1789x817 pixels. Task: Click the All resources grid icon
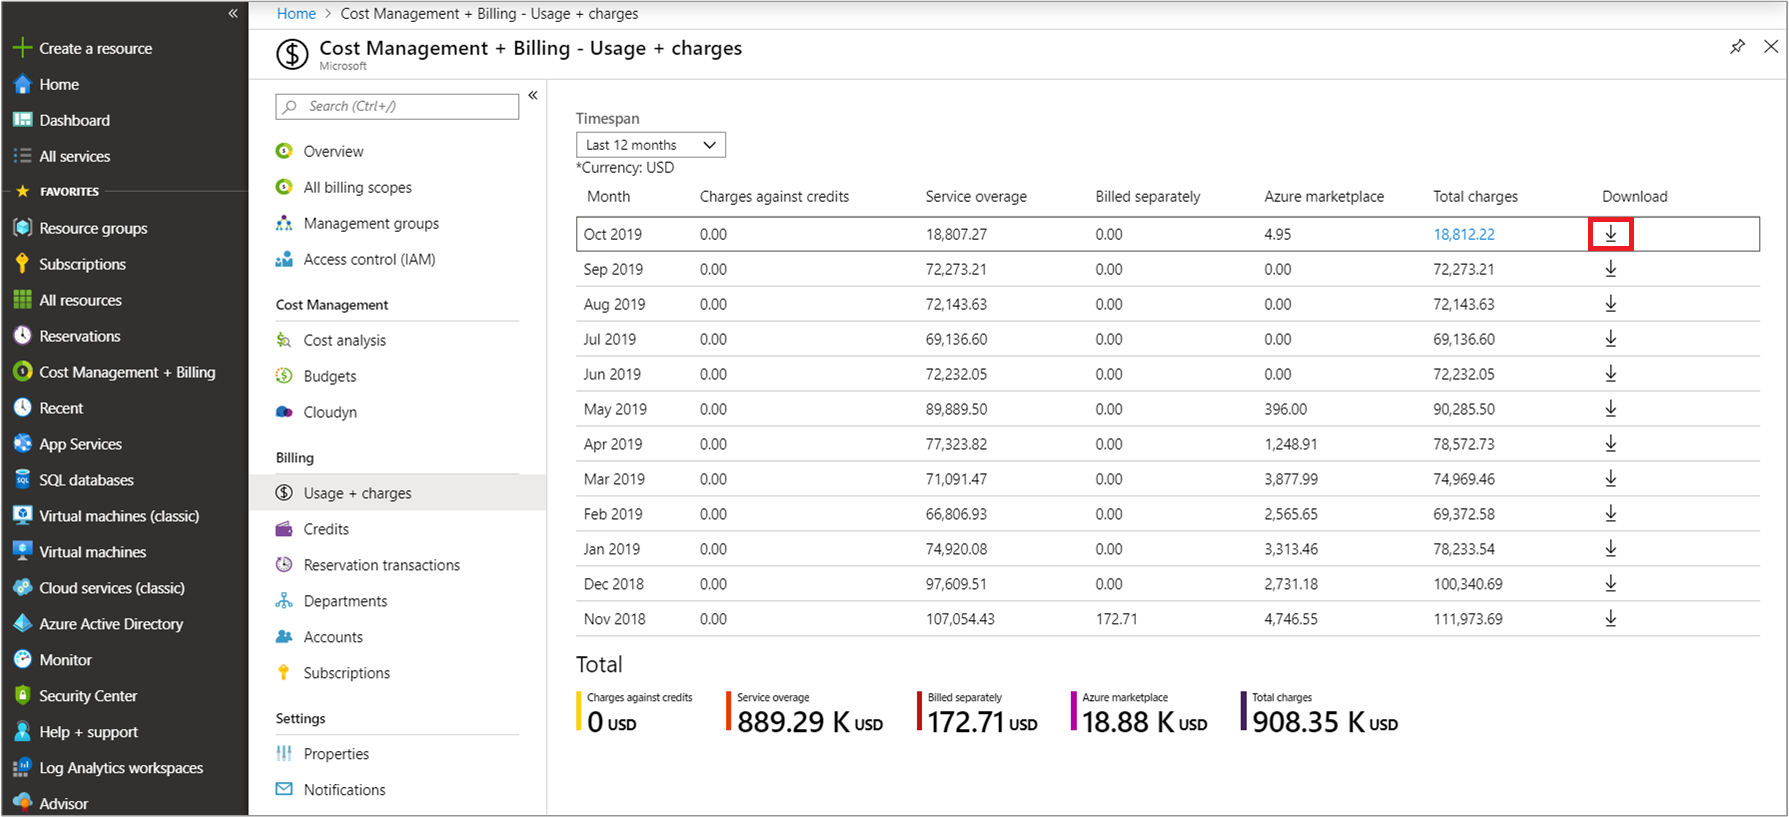coord(22,300)
